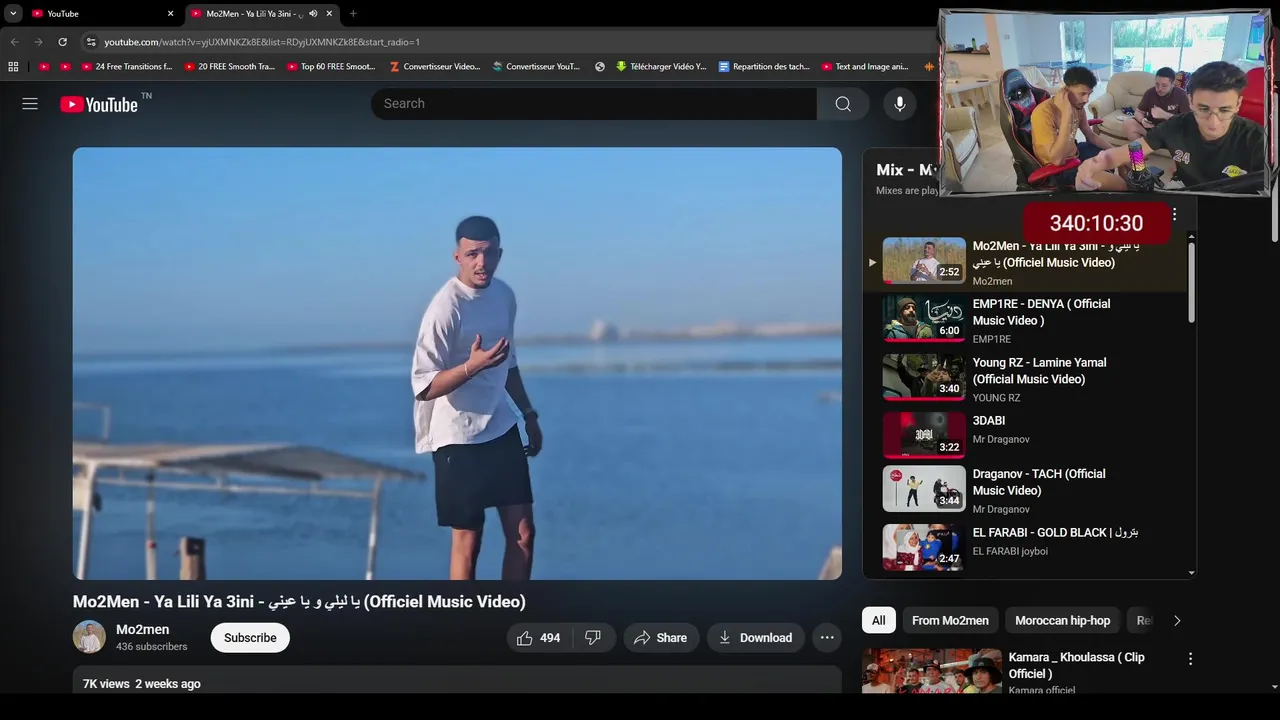Open Text and Image ani bookmark
The image size is (1280, 720).
coord(865,67)
